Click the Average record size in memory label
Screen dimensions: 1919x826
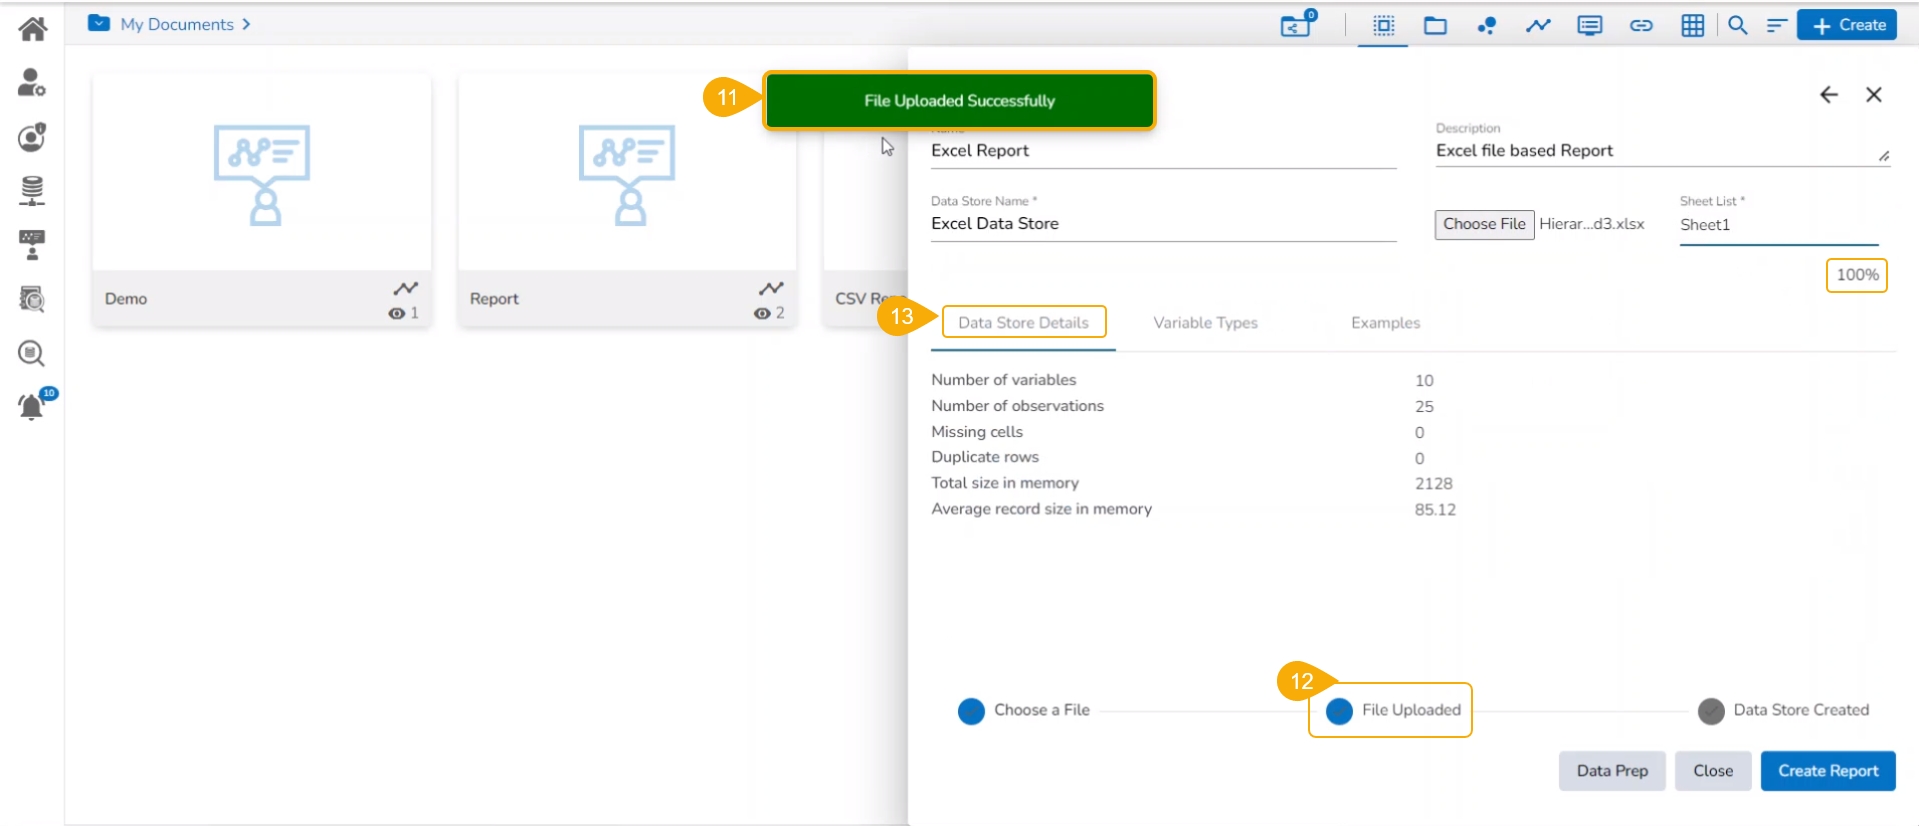pos(1042,509)
